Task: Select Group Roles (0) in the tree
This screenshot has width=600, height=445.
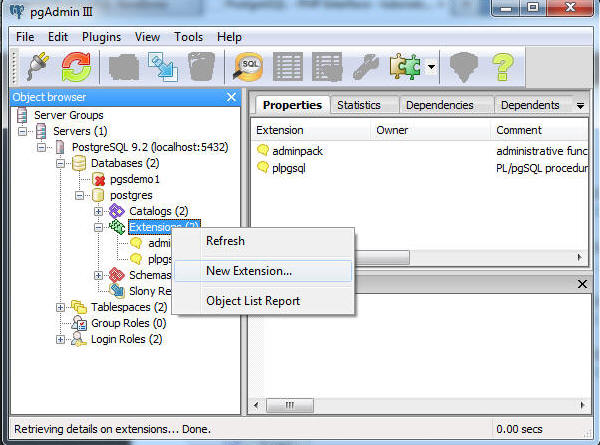Action: tap(128, 323)
